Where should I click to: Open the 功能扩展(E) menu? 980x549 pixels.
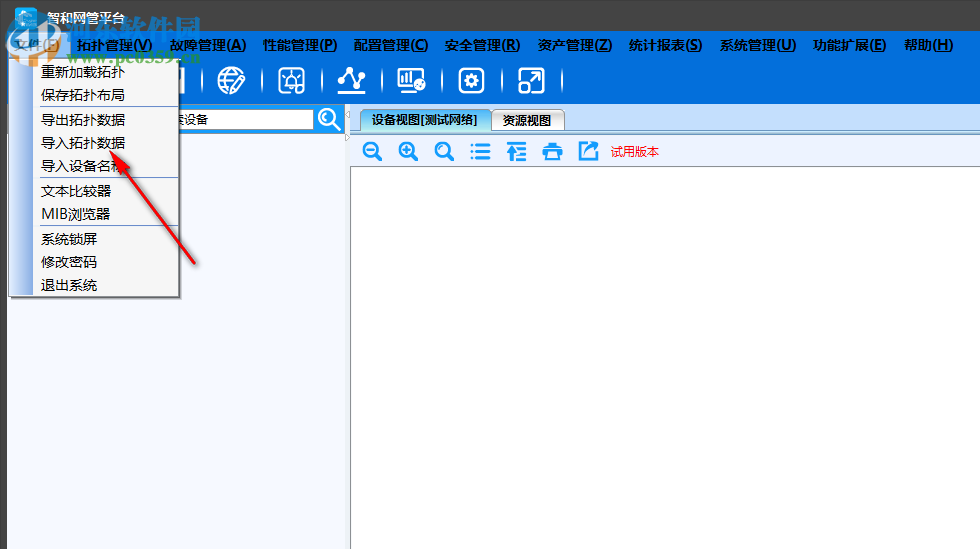click(x=849, y=45)
